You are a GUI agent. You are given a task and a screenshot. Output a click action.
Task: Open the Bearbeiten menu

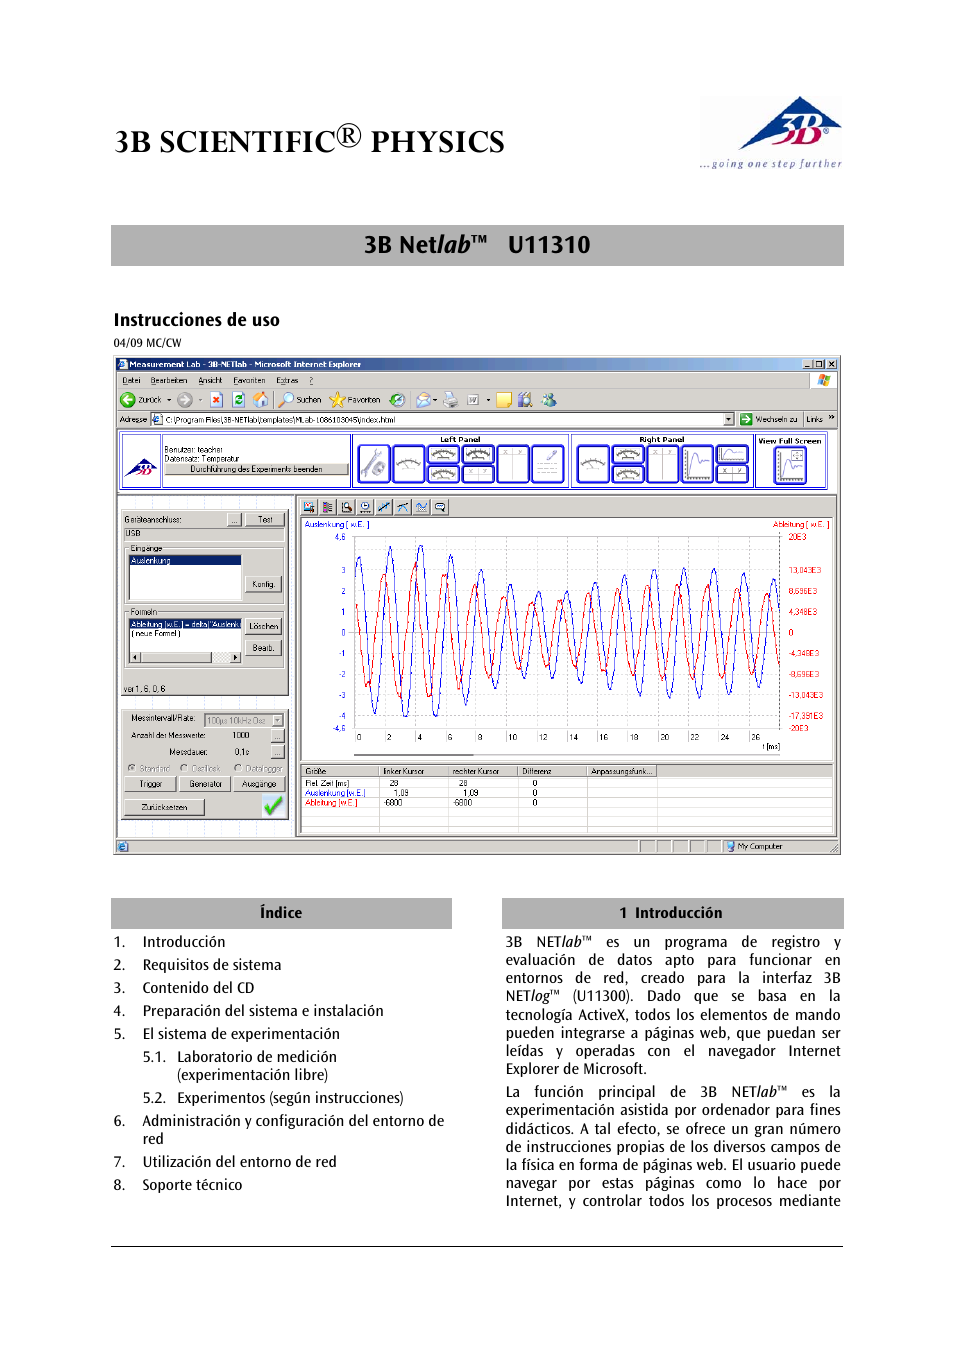169,380
